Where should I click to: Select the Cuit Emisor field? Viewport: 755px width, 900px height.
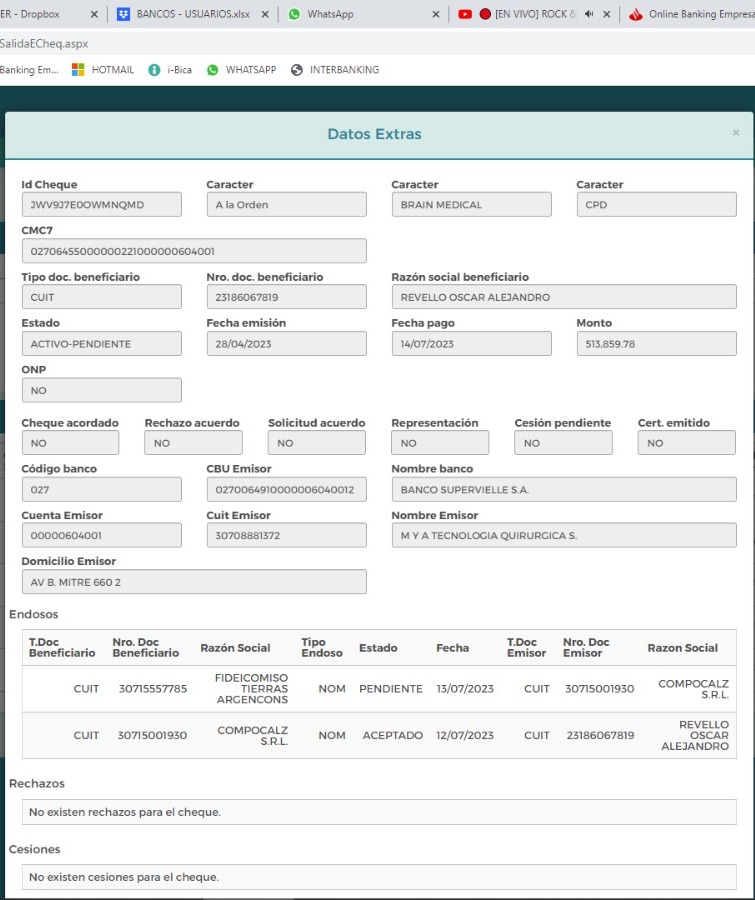click(x=286, y=536)
